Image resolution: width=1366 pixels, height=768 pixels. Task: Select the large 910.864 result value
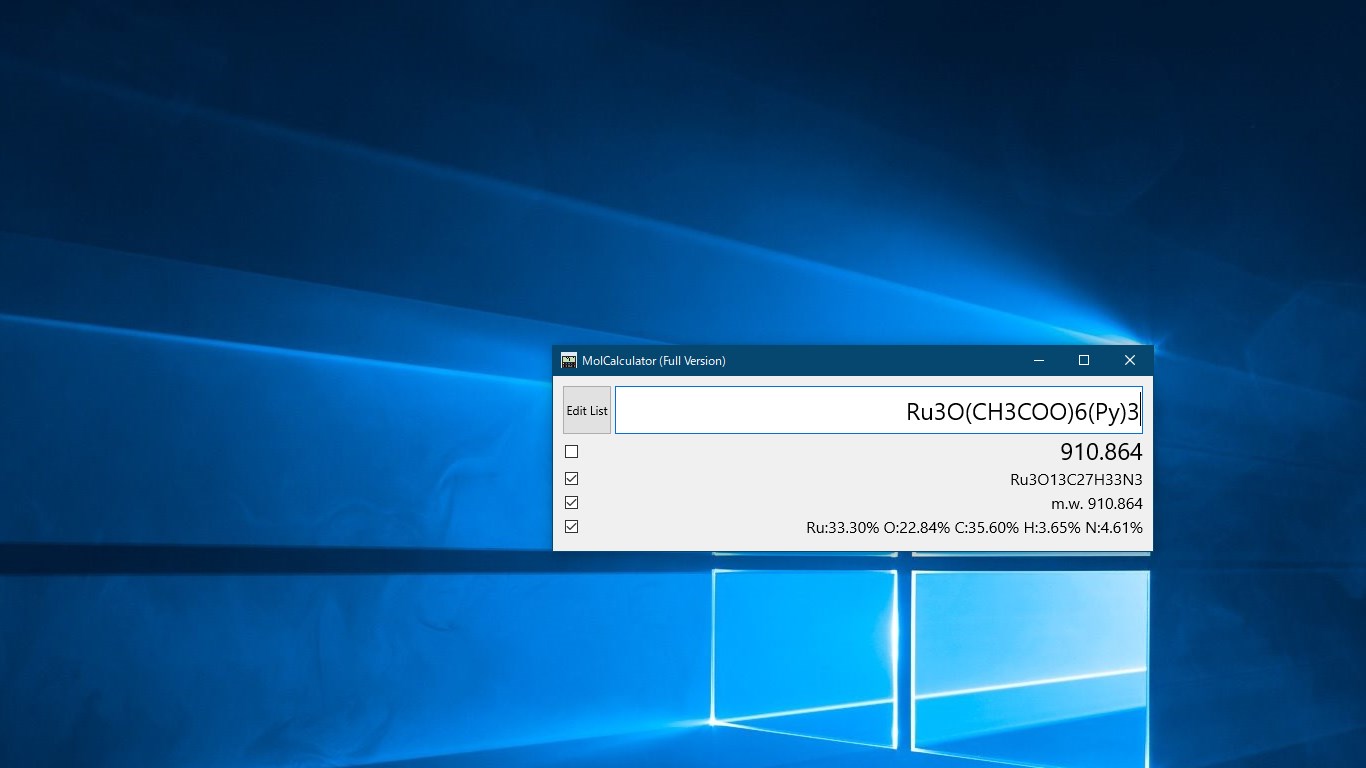[x=1101, y=452]
